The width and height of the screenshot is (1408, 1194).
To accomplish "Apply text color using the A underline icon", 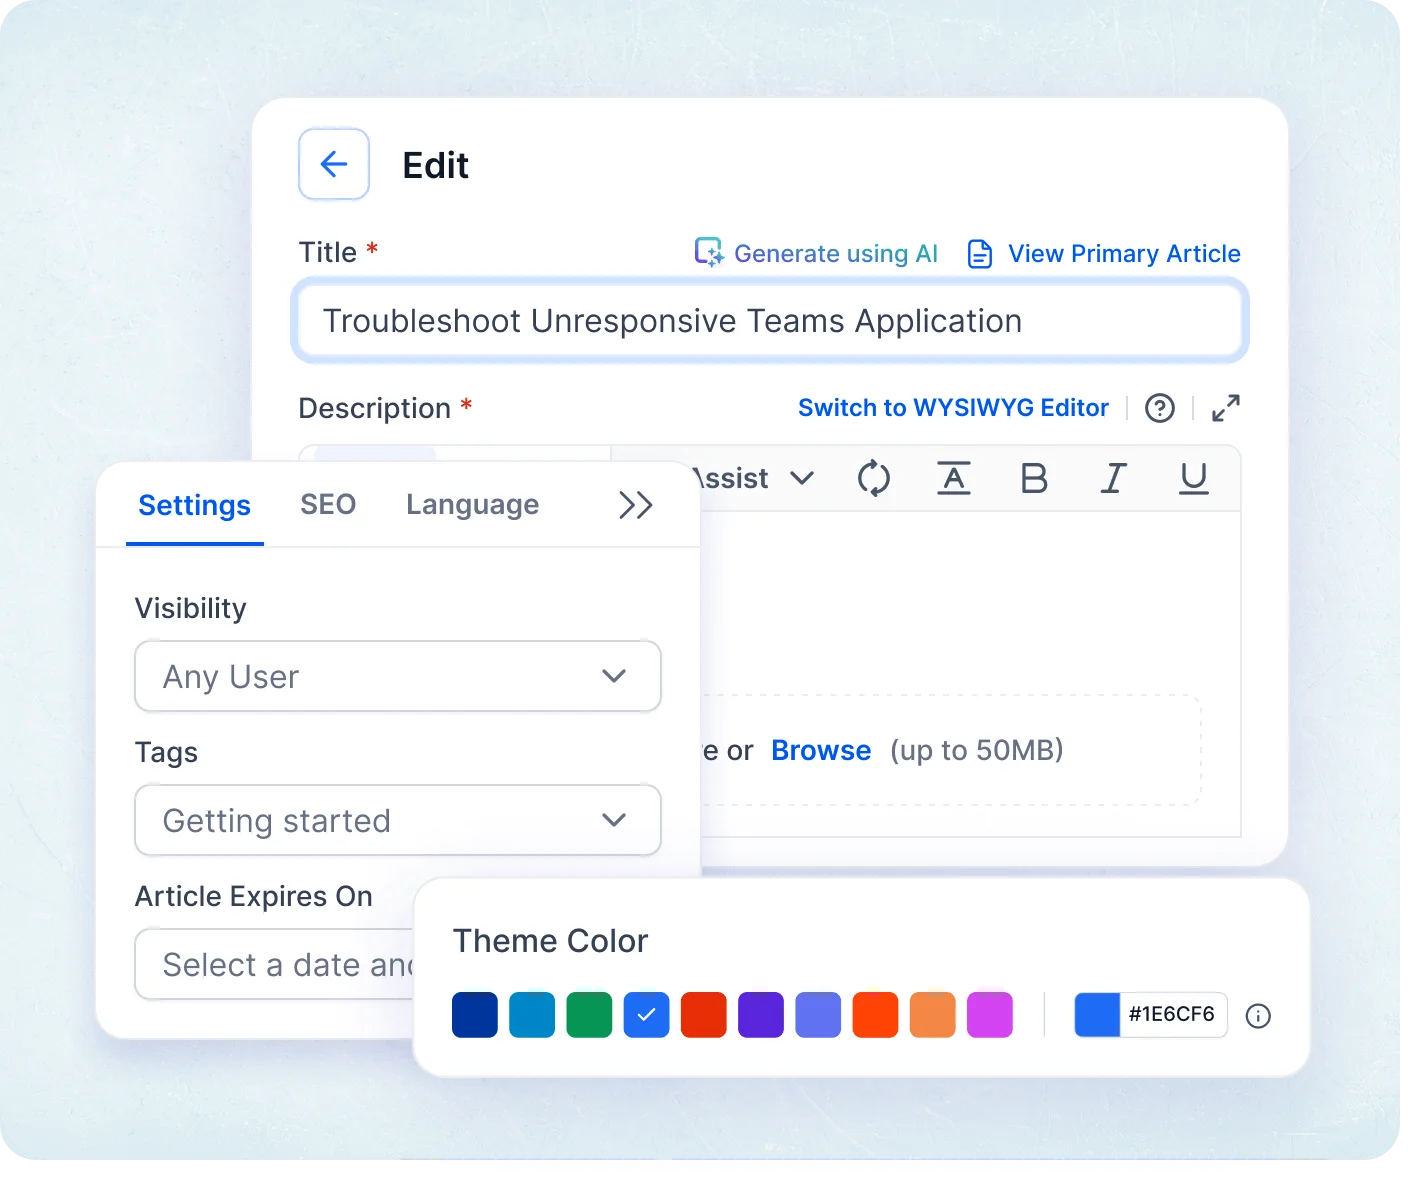I will (x=954, y=478).
